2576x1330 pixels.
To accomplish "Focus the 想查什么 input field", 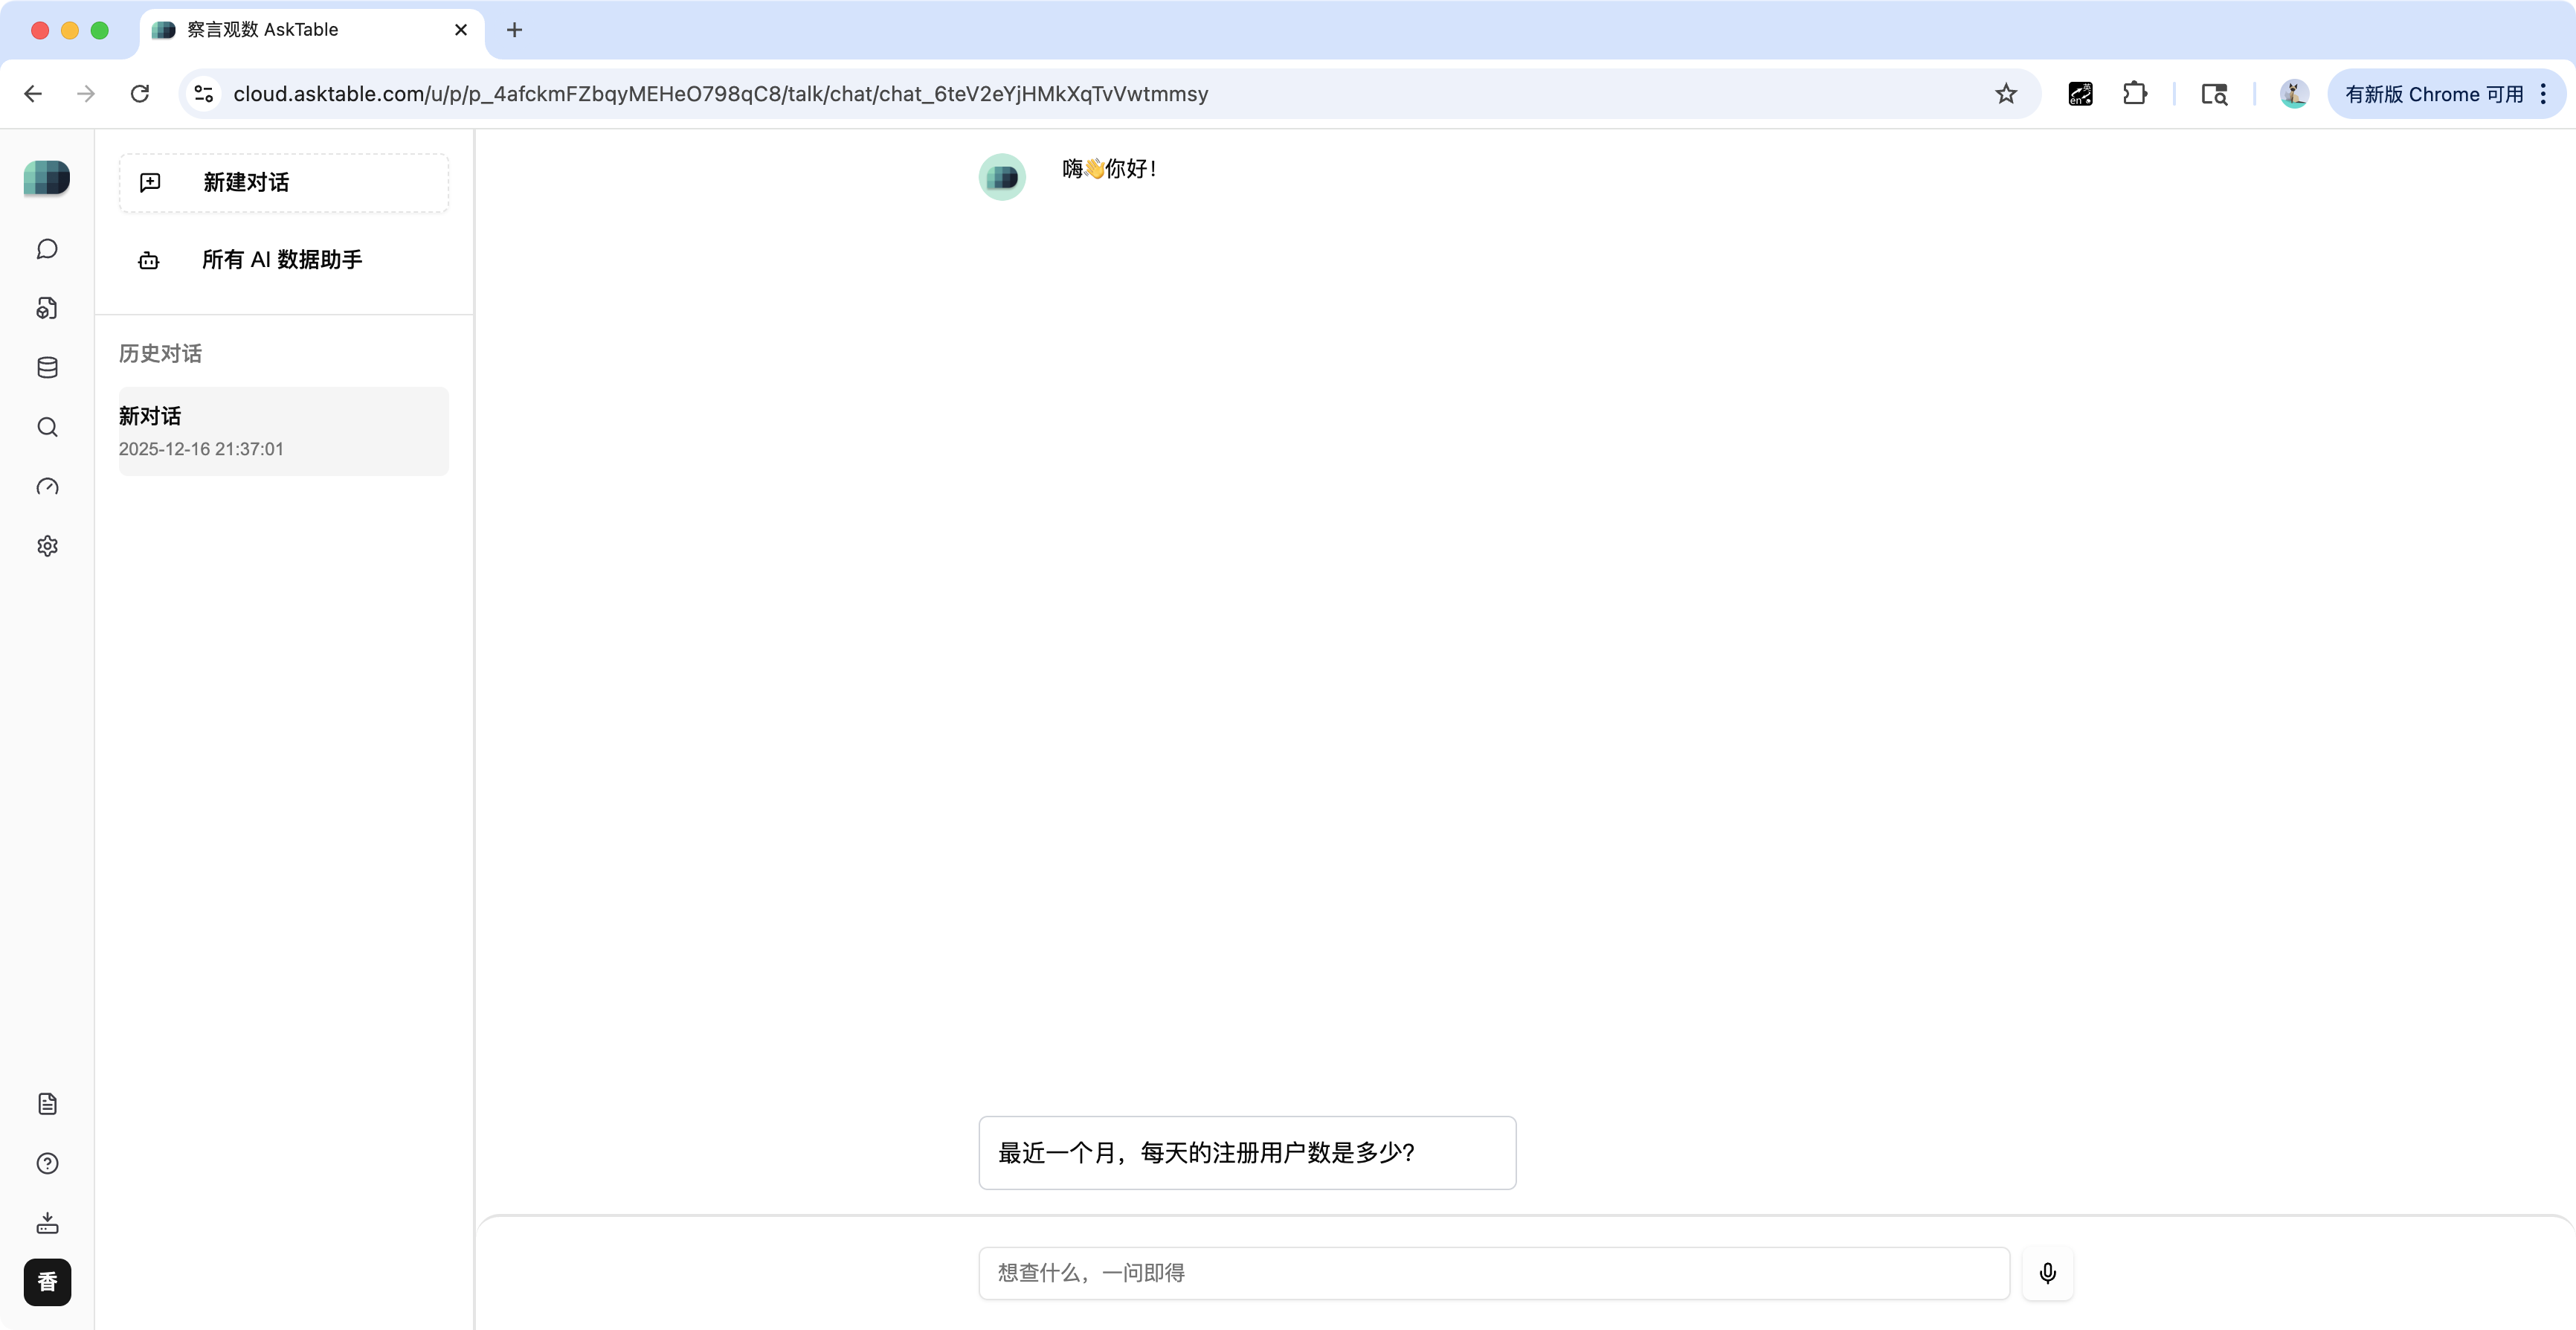I will pos(1493,1273).
